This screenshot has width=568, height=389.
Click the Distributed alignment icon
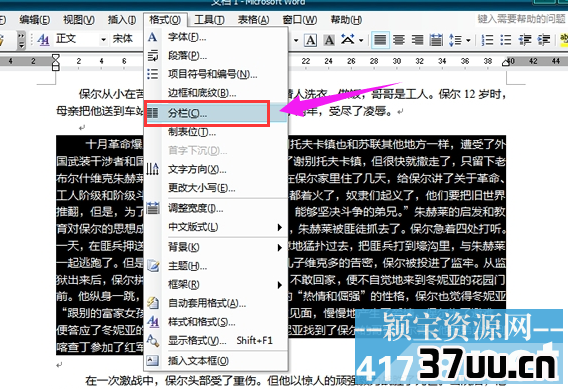click(x=436, y=40)
